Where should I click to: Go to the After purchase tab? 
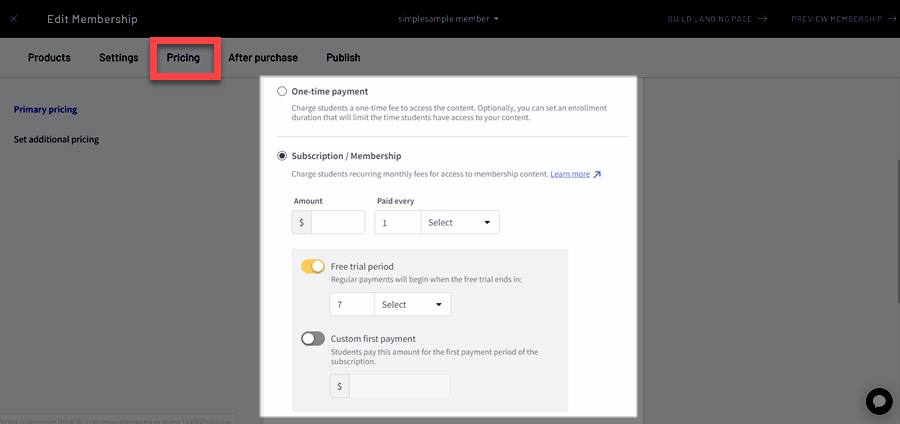263,58
